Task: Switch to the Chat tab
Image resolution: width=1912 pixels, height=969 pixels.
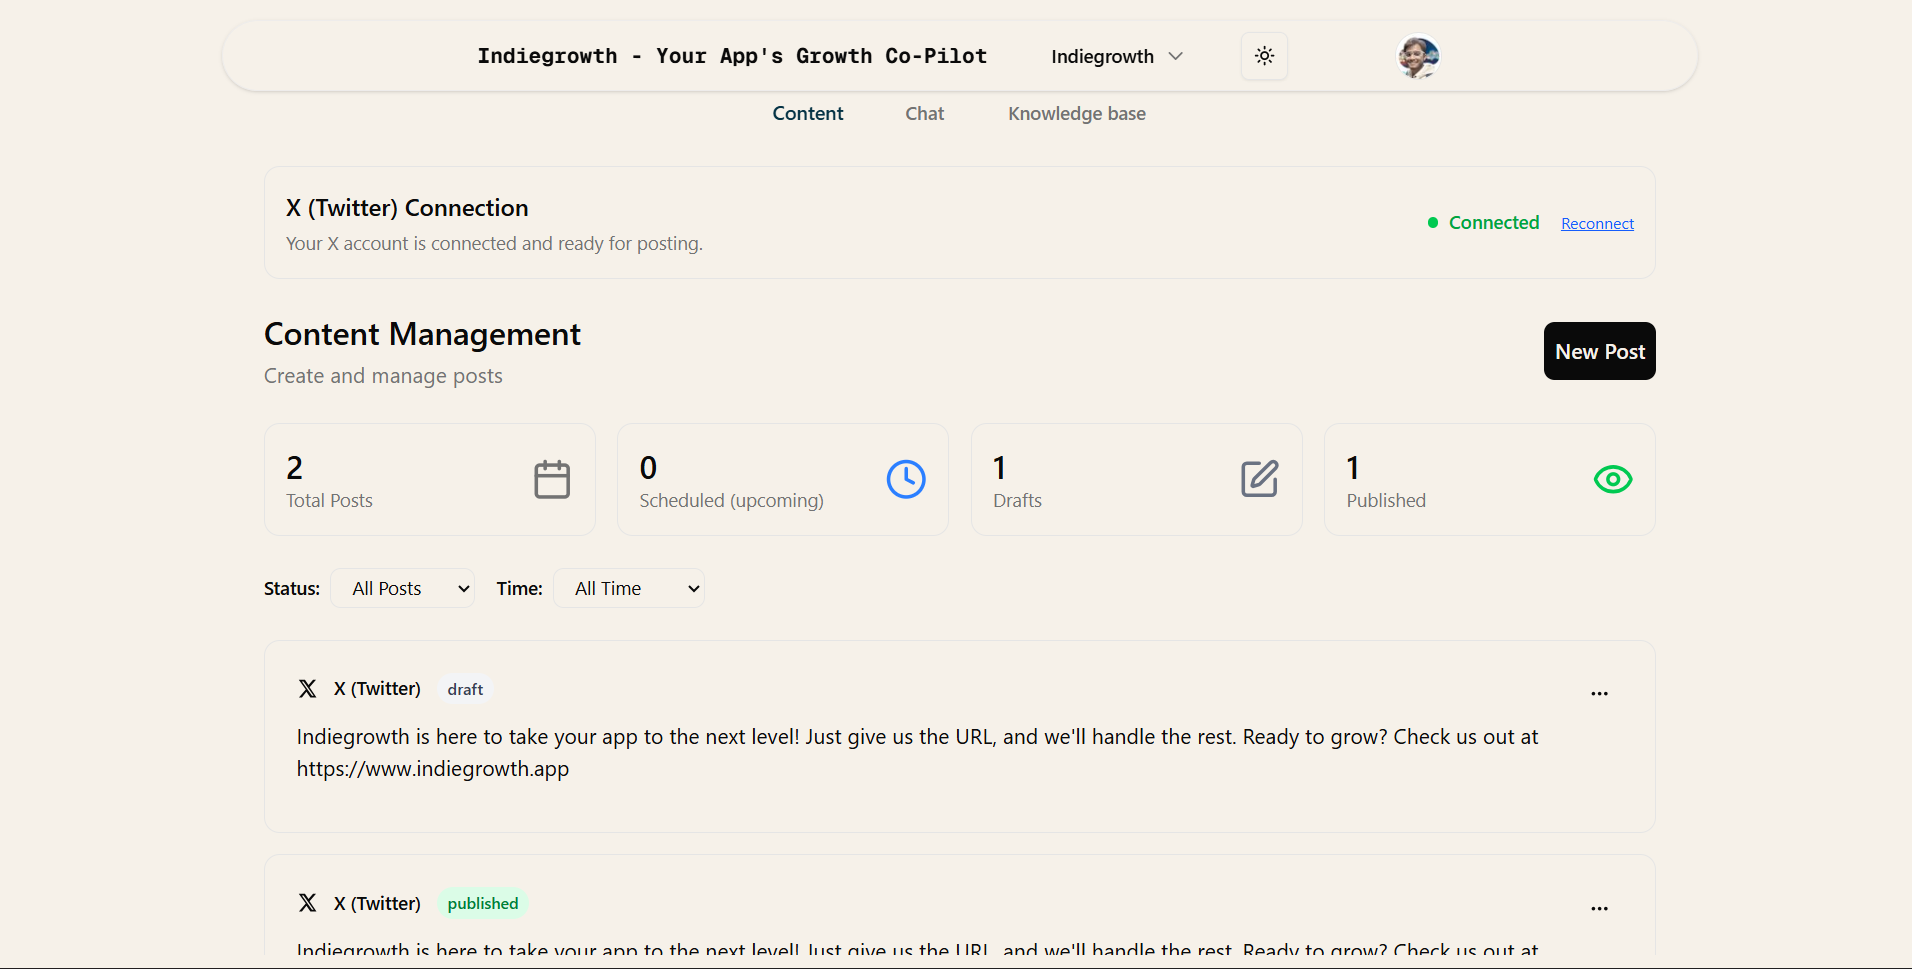Action: (924, 113)
